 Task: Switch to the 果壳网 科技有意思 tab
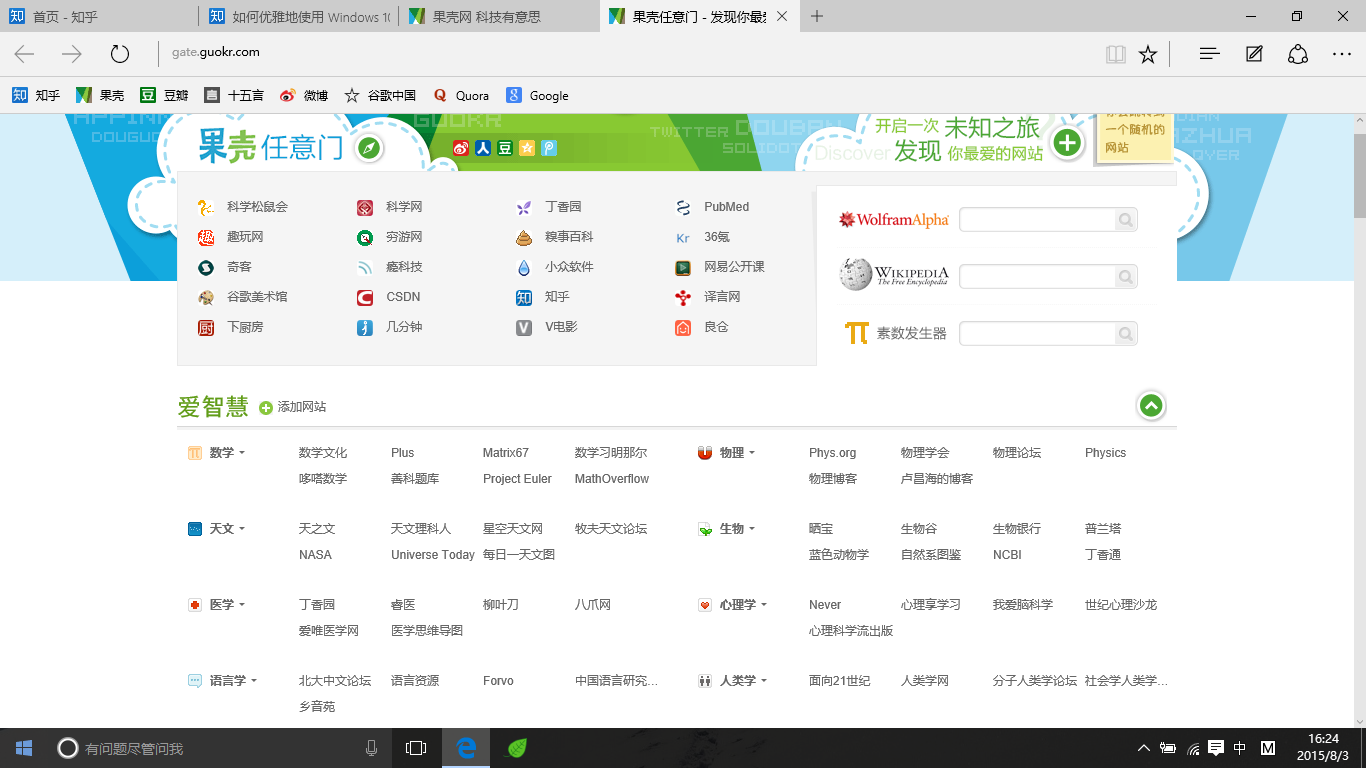[x=500, y=16]
